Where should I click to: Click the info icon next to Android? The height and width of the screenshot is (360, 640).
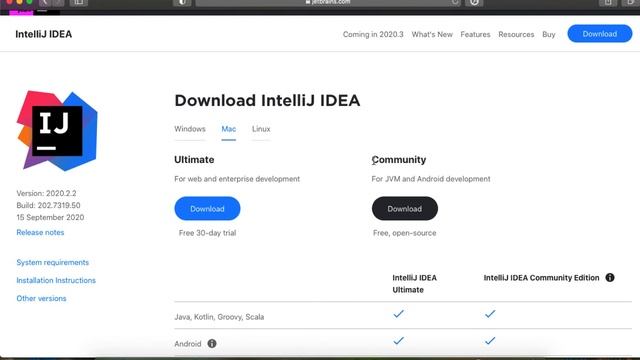[212, 344]
